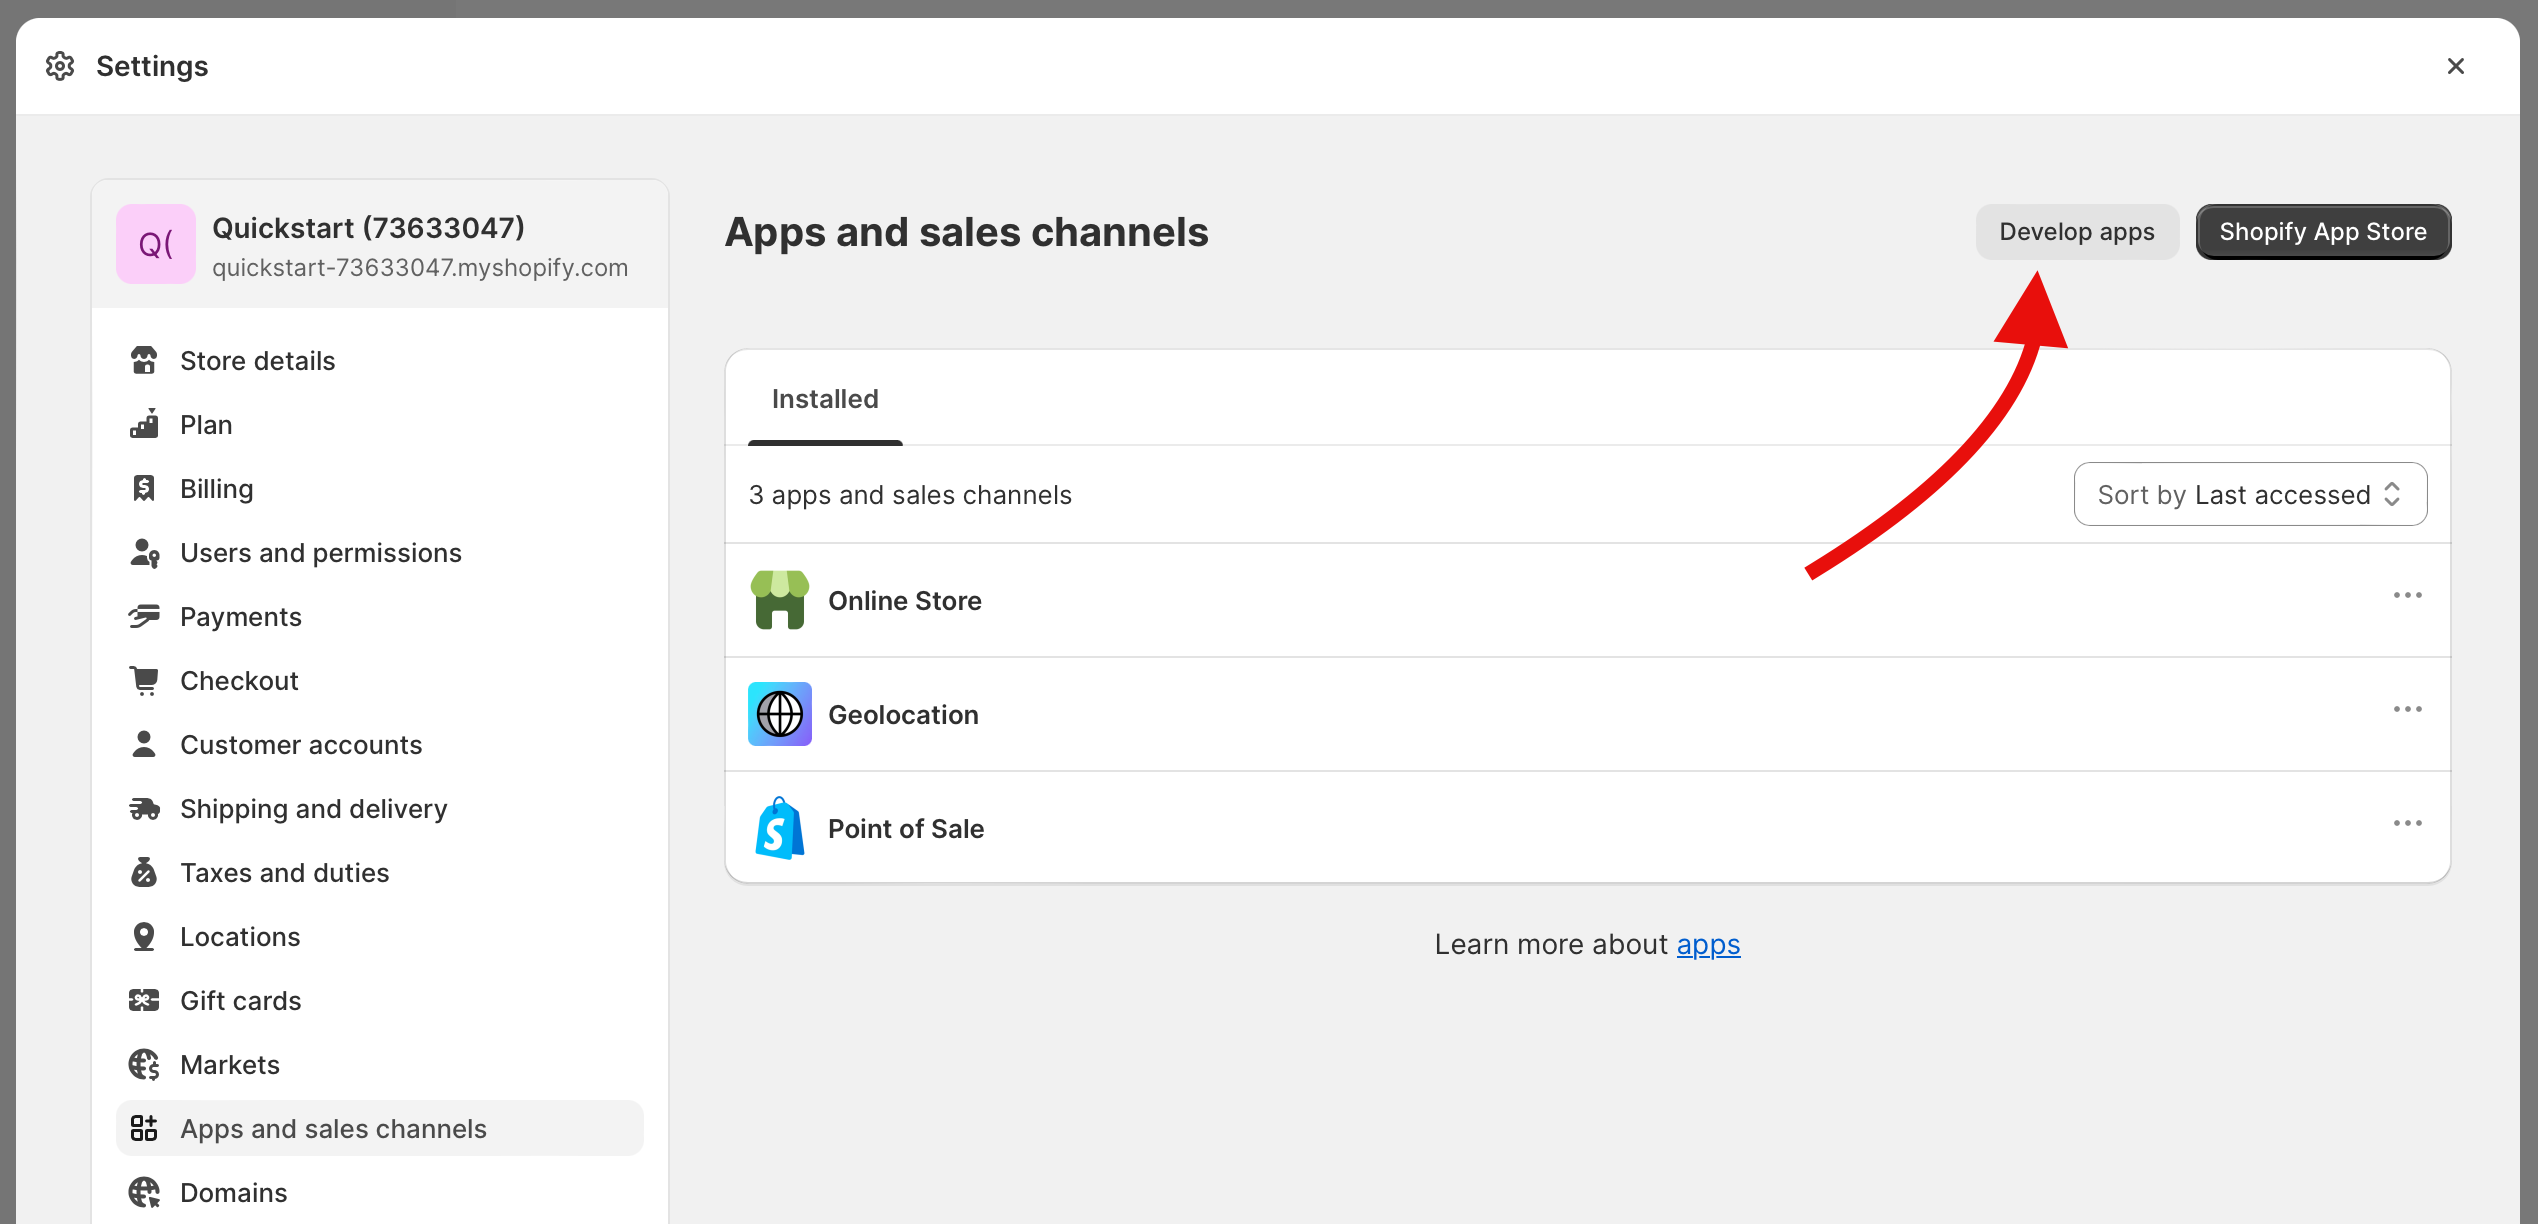
Task: Click the Point of Sale app icon
Action: [780, 828]
